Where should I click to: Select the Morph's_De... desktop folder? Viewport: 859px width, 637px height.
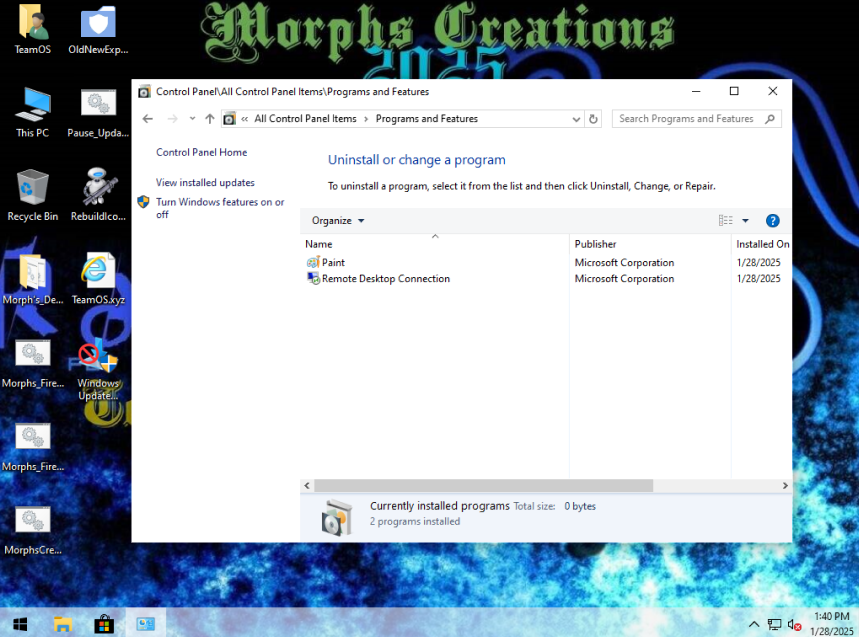pyautogui.click(x=33, y=279)
